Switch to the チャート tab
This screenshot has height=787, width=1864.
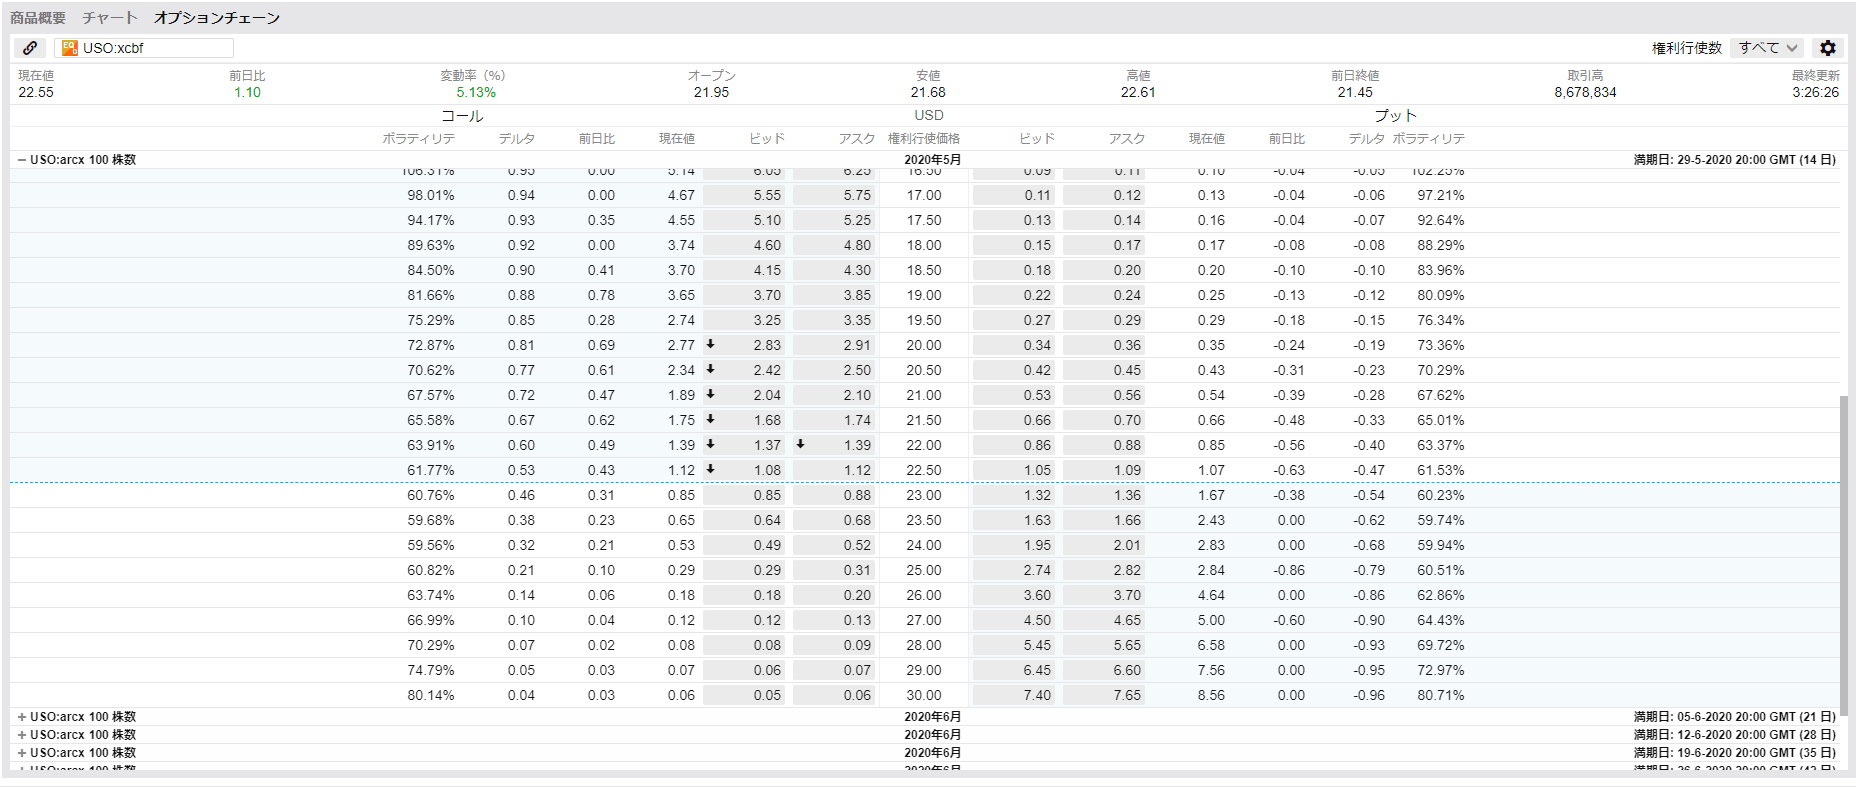[110, 18]
